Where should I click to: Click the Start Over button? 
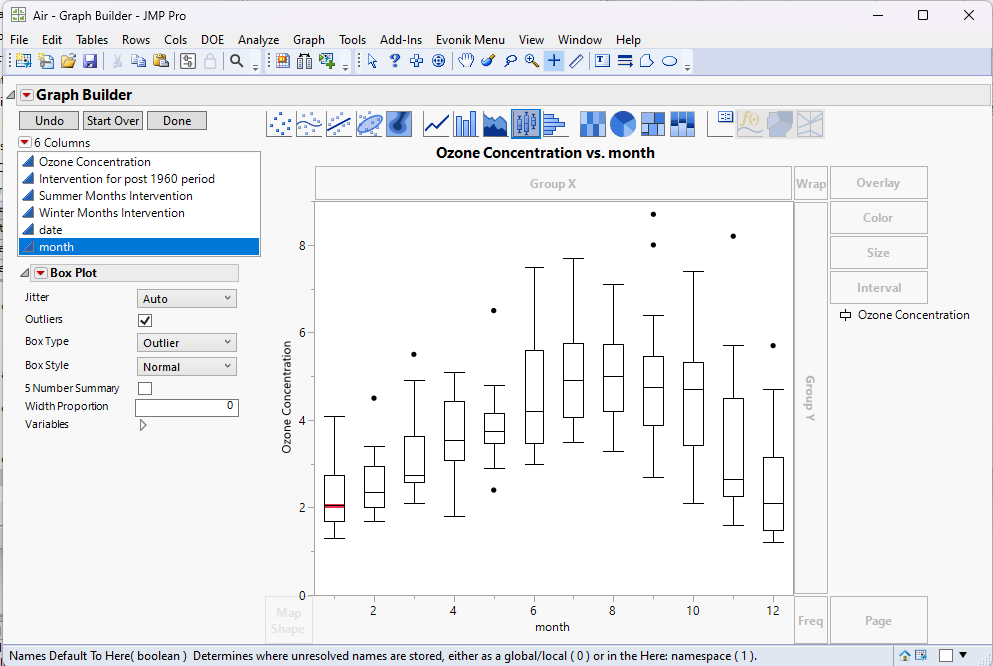(113, 121)
